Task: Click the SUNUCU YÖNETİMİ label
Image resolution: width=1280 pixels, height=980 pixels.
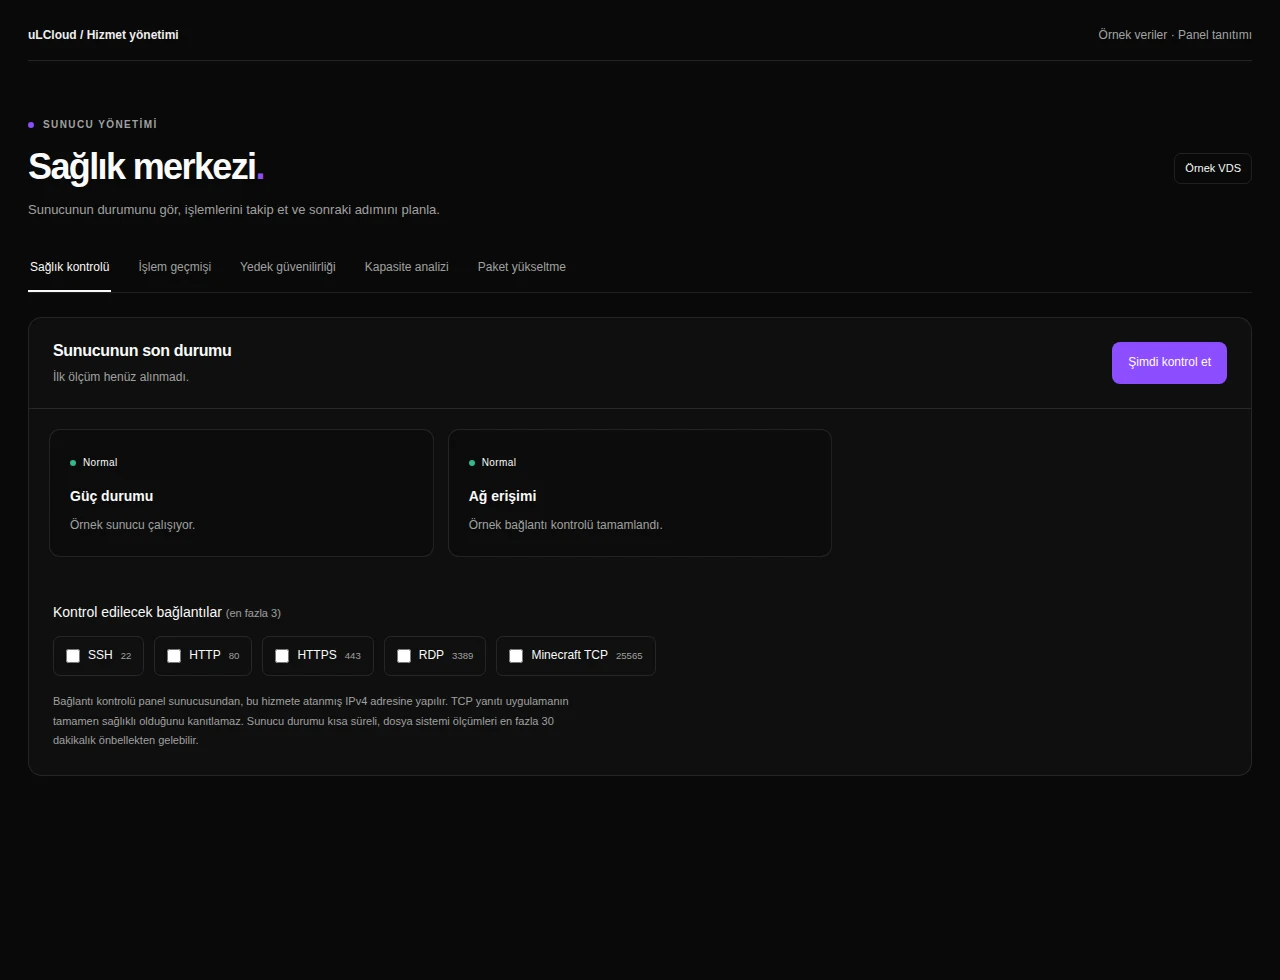Action: click(x=100, y=125)
